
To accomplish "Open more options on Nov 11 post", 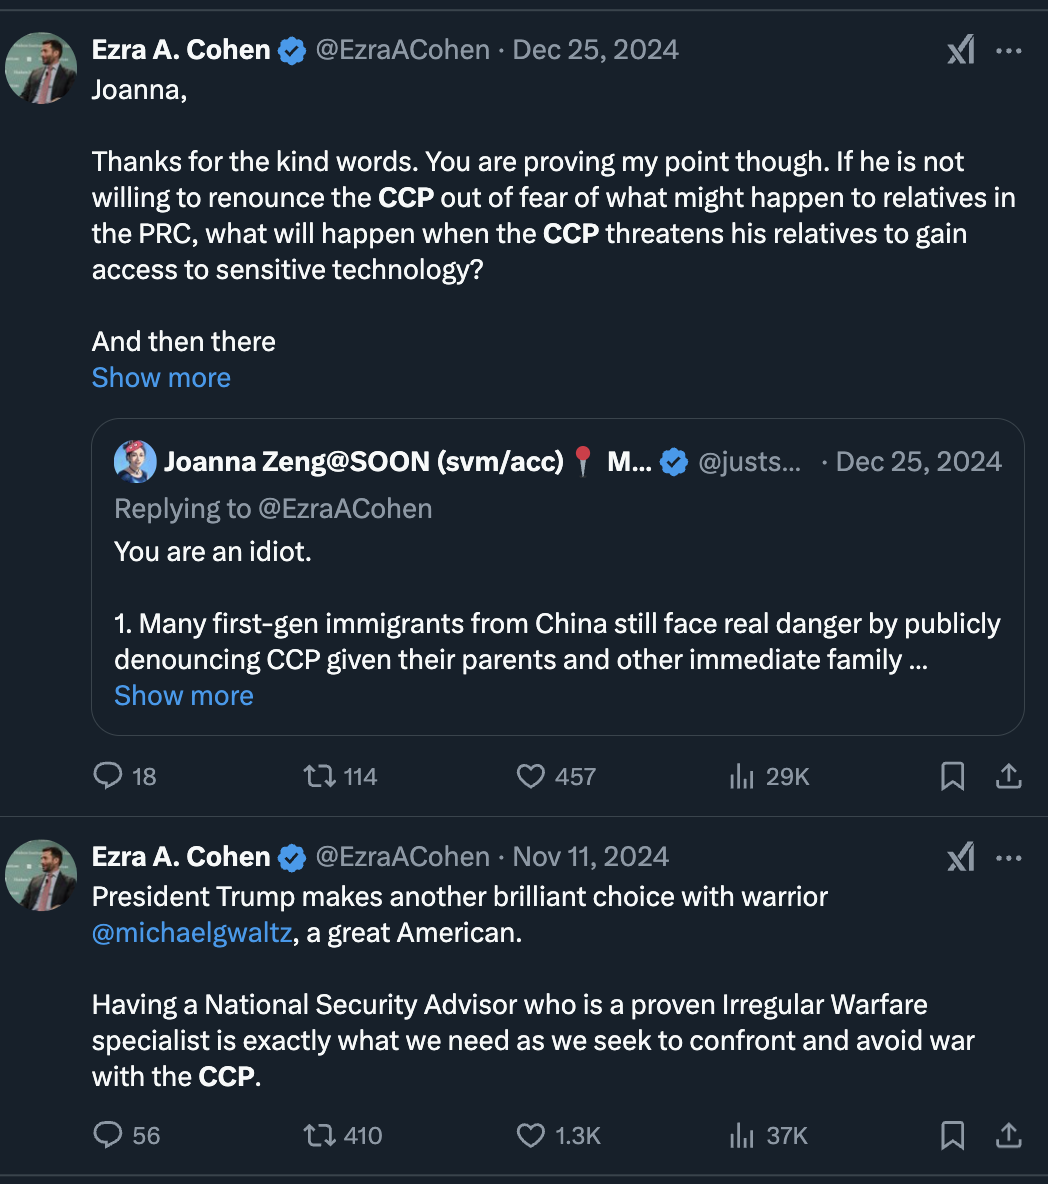I will (1009, 857).
